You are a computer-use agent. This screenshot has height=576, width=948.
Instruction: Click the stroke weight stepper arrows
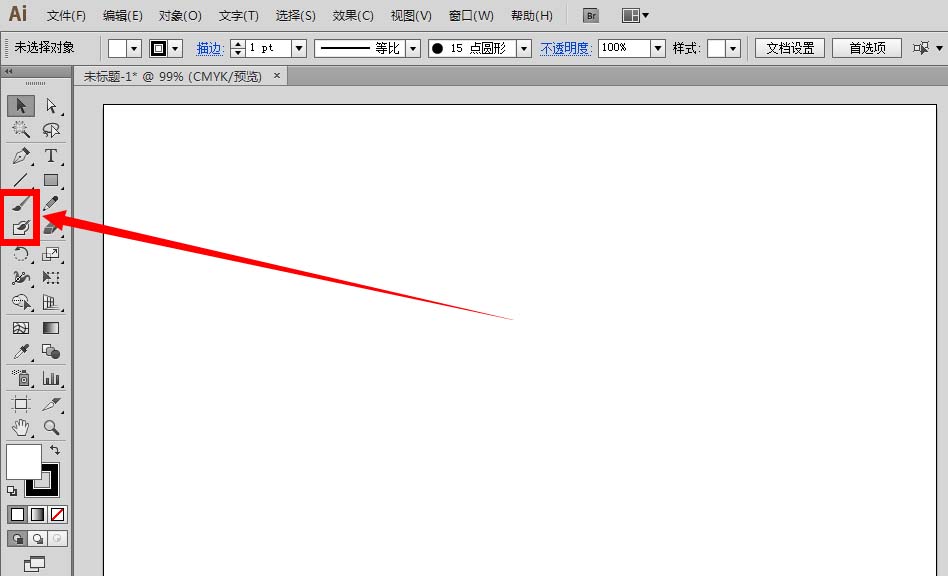(238, 48)
